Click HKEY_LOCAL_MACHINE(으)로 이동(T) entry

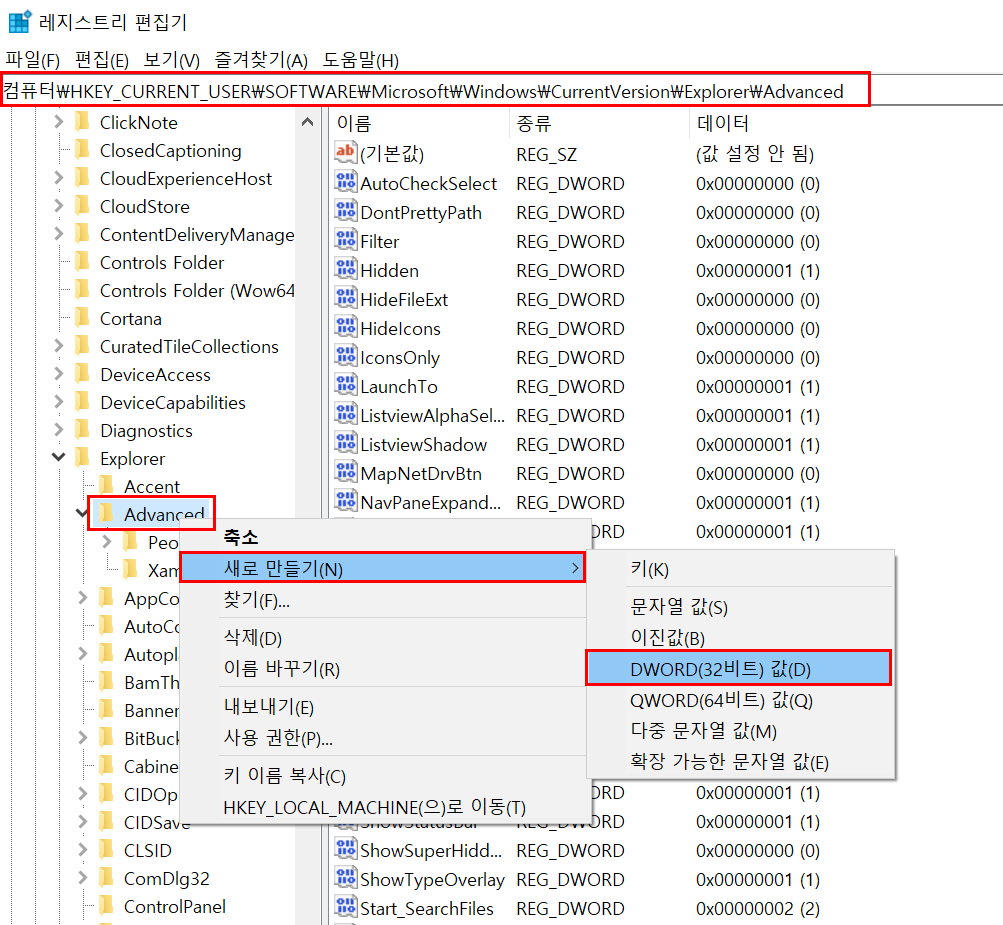pos(383,807)
